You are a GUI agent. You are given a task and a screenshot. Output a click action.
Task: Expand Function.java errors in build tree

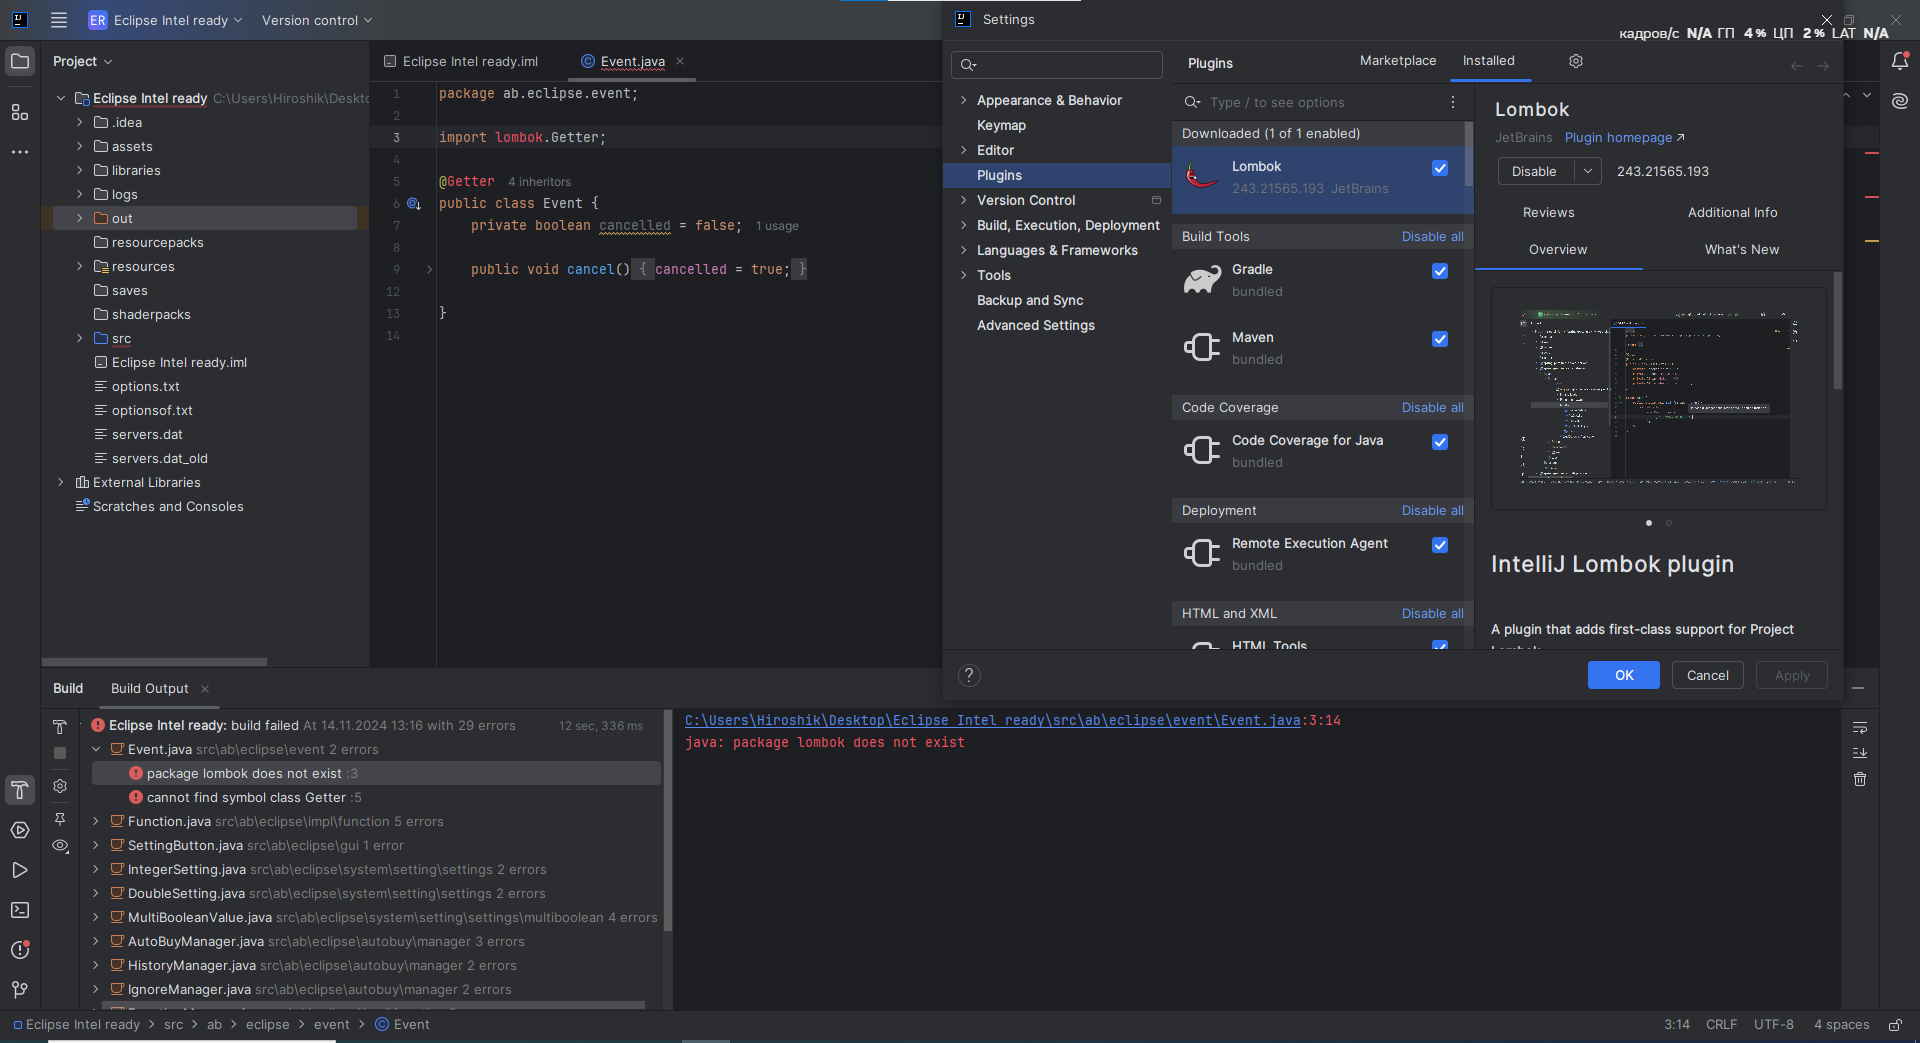click(96, 821)
